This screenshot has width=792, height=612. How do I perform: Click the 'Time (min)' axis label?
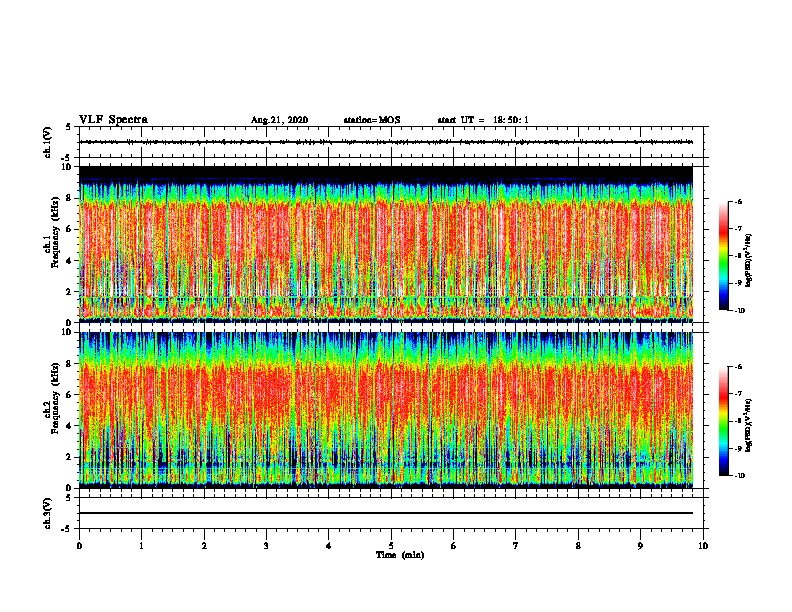click(400, 555)
